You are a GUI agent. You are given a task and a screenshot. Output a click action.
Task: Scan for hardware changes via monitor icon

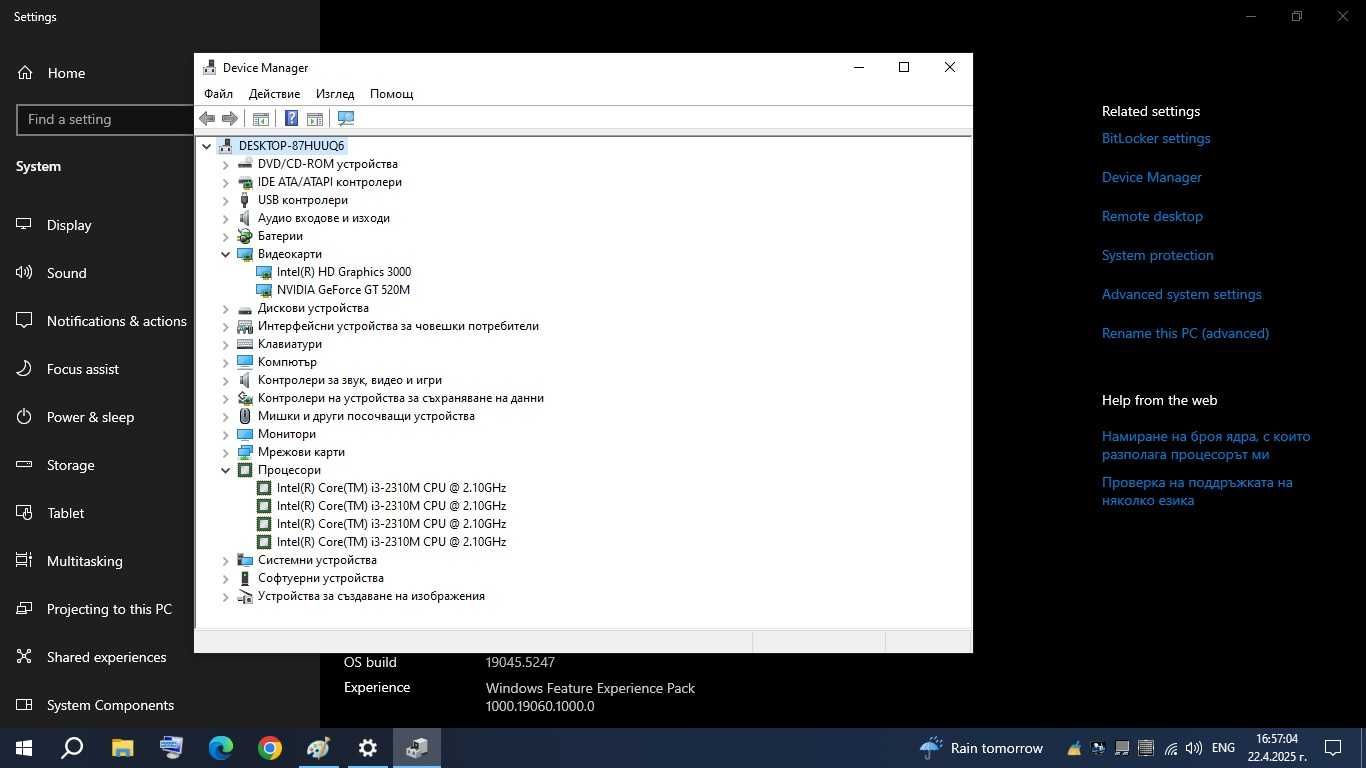(x=346, y=118)
